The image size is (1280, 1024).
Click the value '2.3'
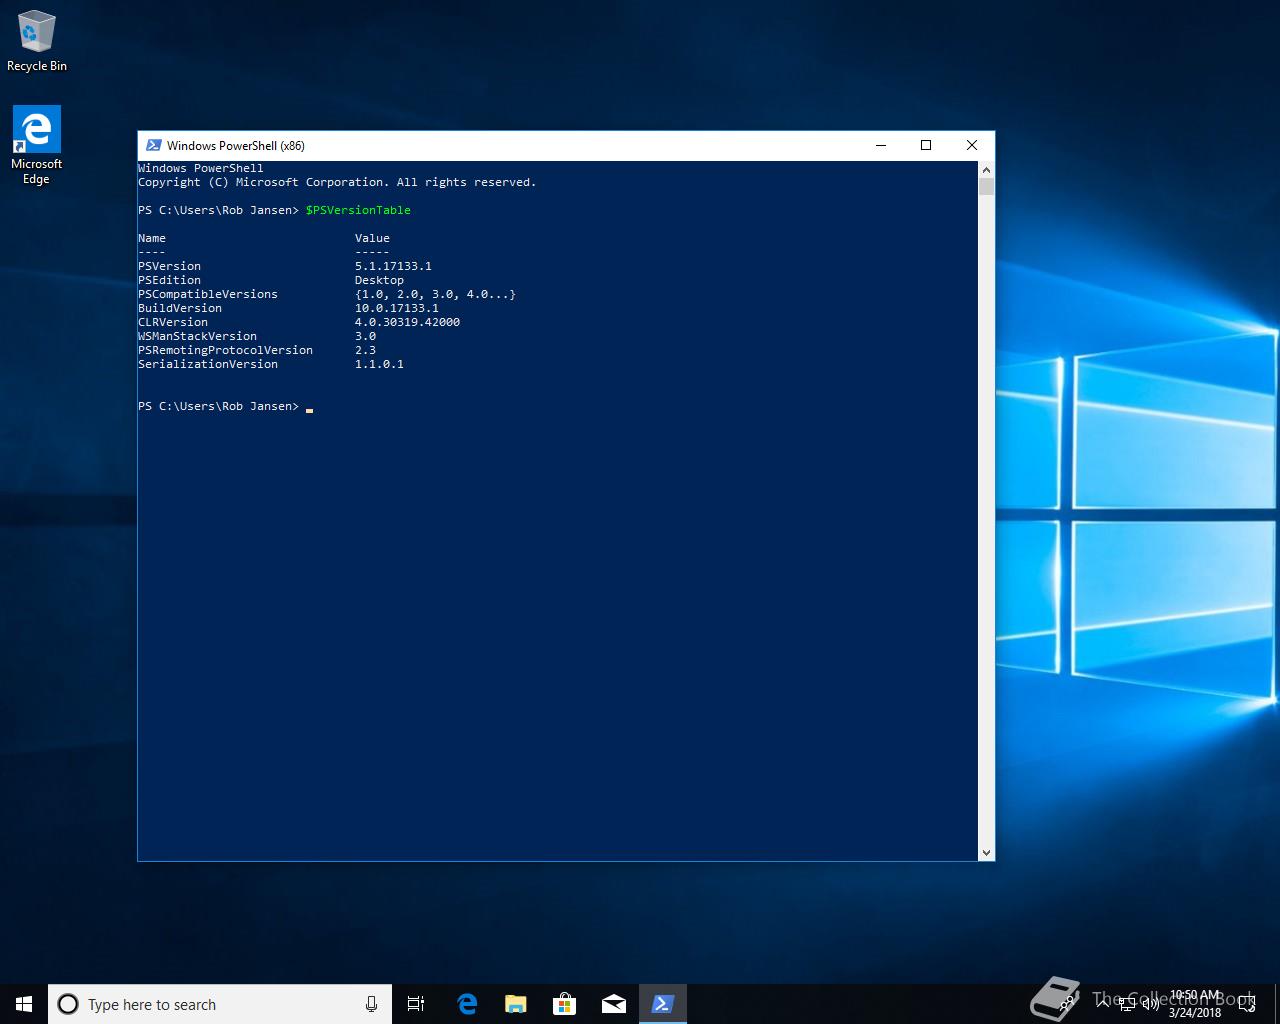point(365,350)
